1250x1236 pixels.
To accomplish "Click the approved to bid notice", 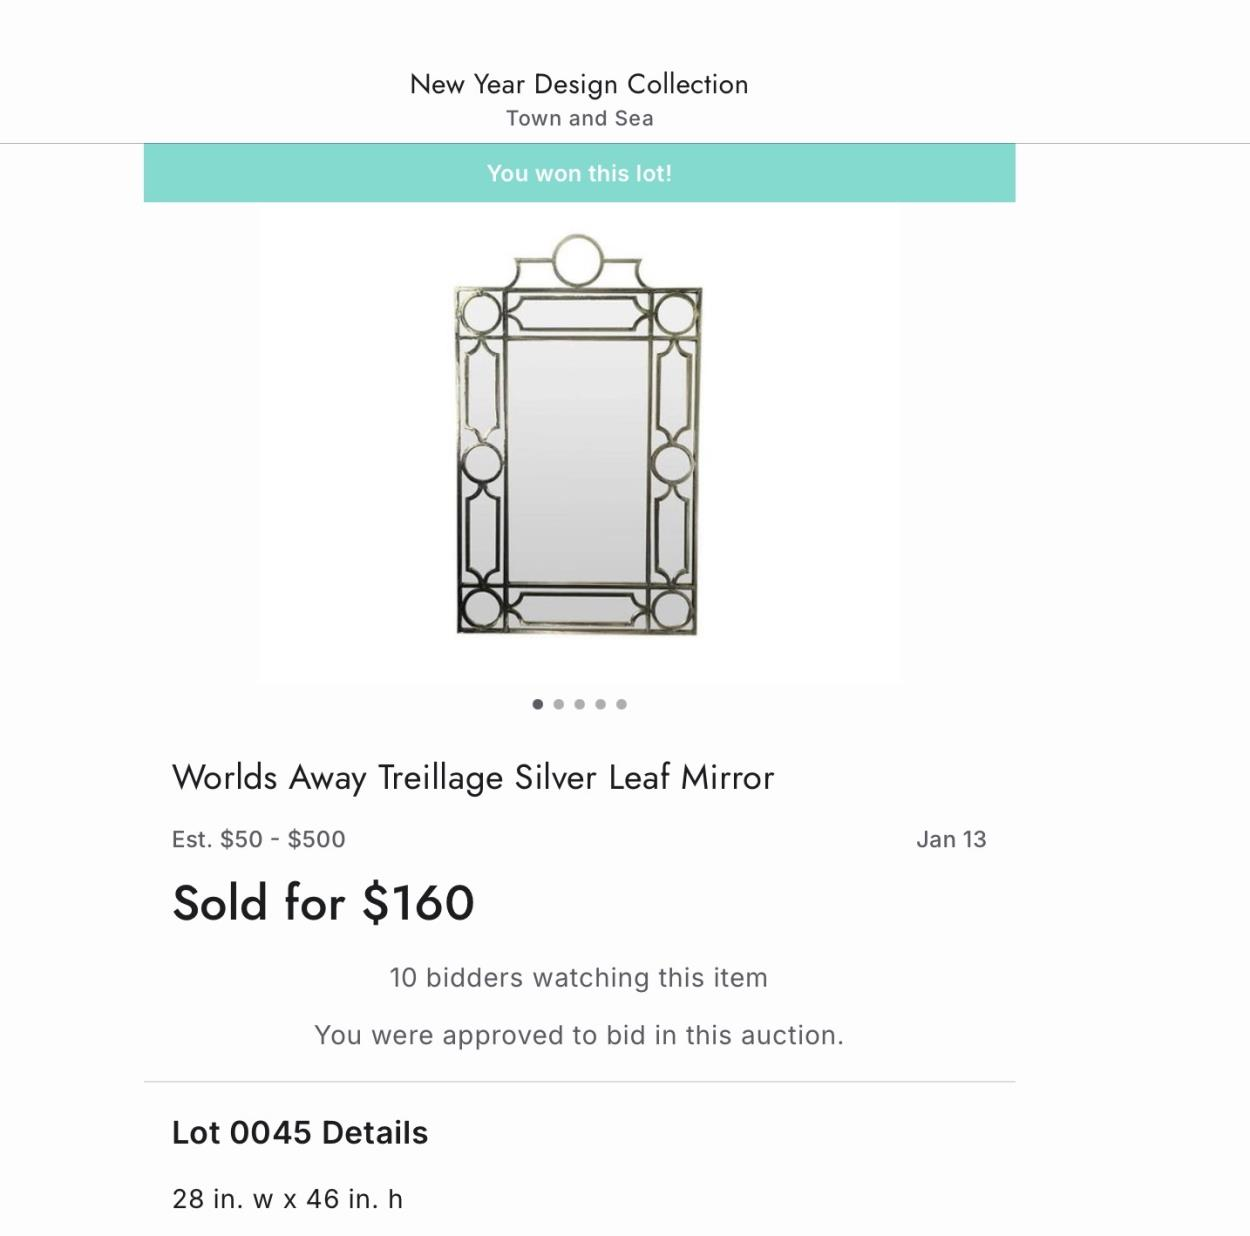I will (578, 1035).
